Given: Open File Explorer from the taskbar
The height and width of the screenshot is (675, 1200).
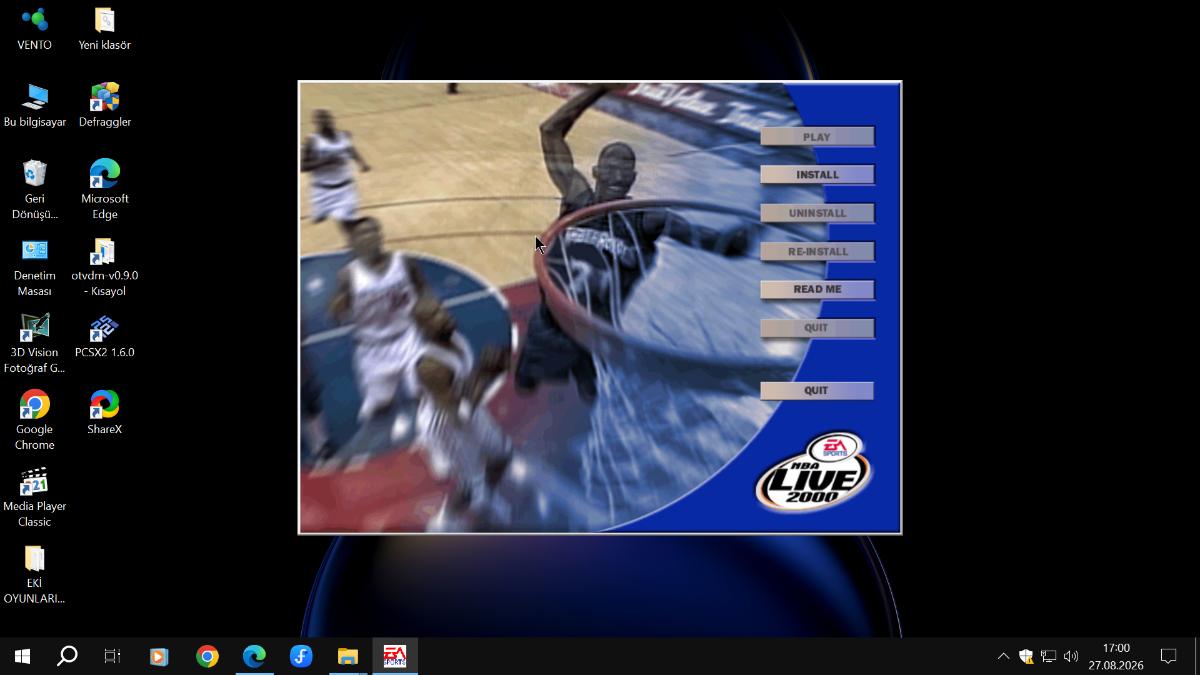Looking at the screenshot, I should click(348, 656).
